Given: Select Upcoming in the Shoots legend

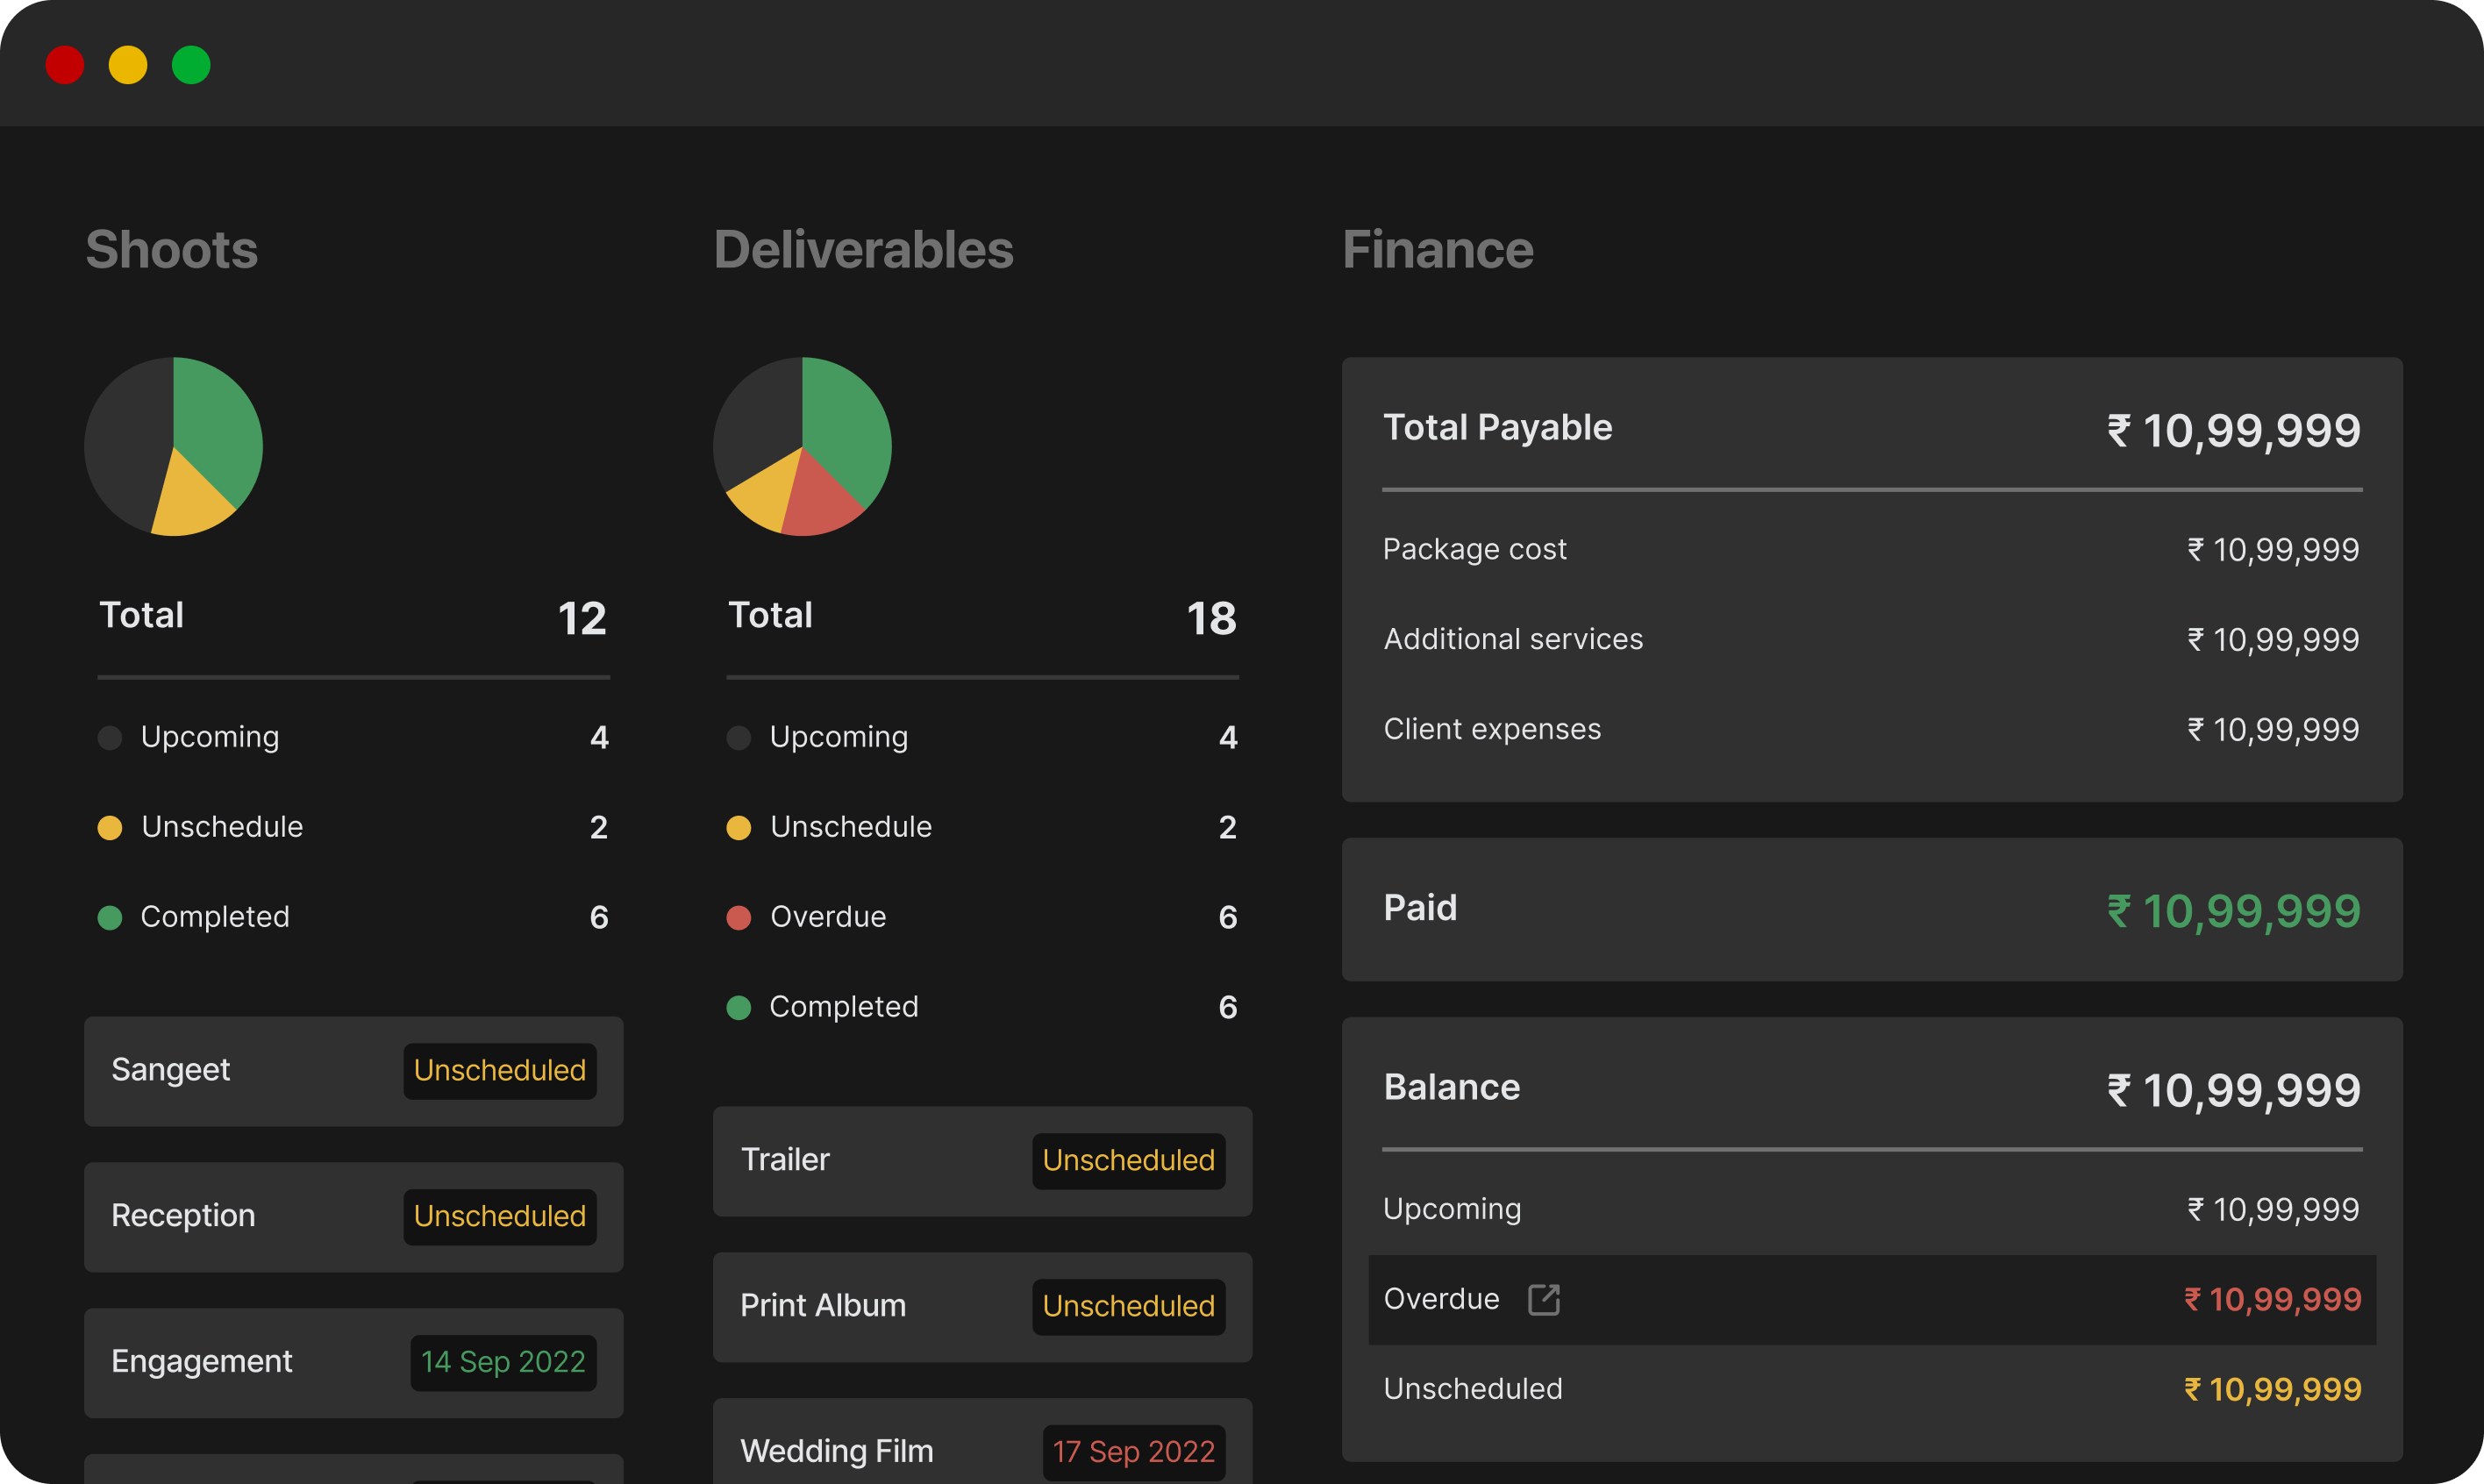Looking at the screenshot, I should coord(354,737).
